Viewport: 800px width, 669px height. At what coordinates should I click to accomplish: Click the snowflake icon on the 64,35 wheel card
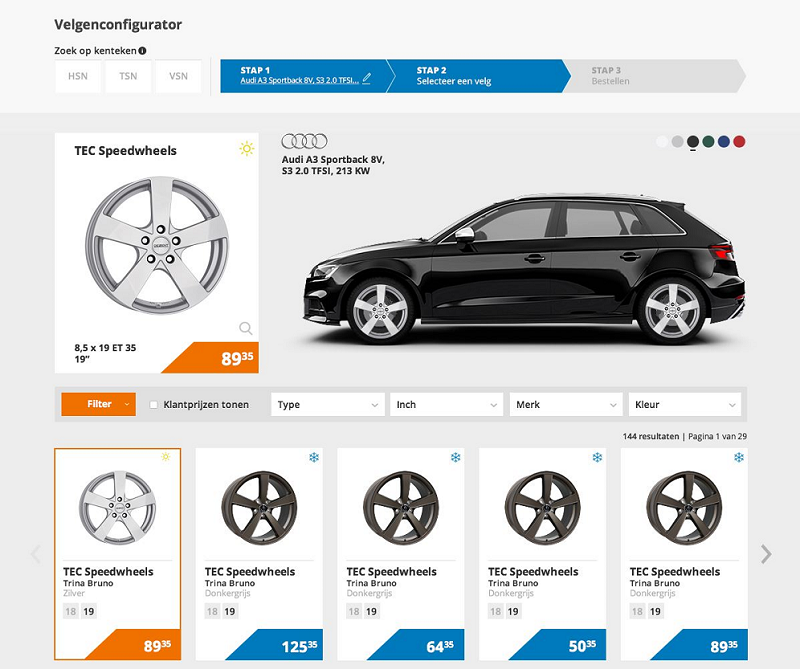click(456, 457)
